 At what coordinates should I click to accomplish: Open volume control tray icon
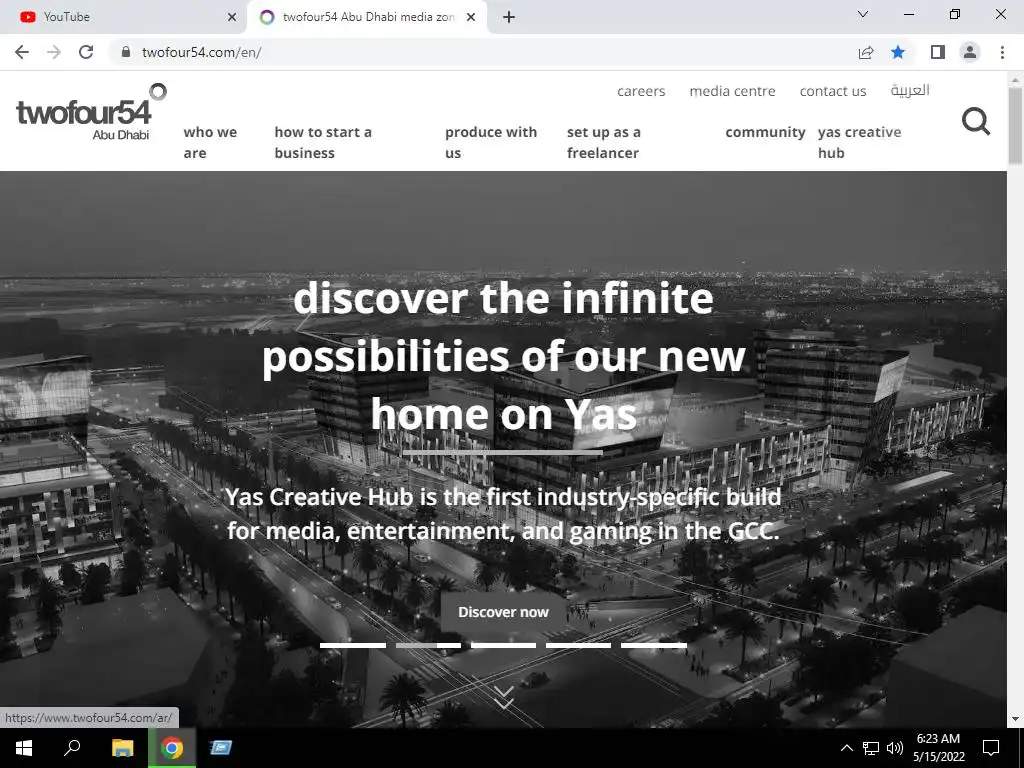click(x=895, y=748)
